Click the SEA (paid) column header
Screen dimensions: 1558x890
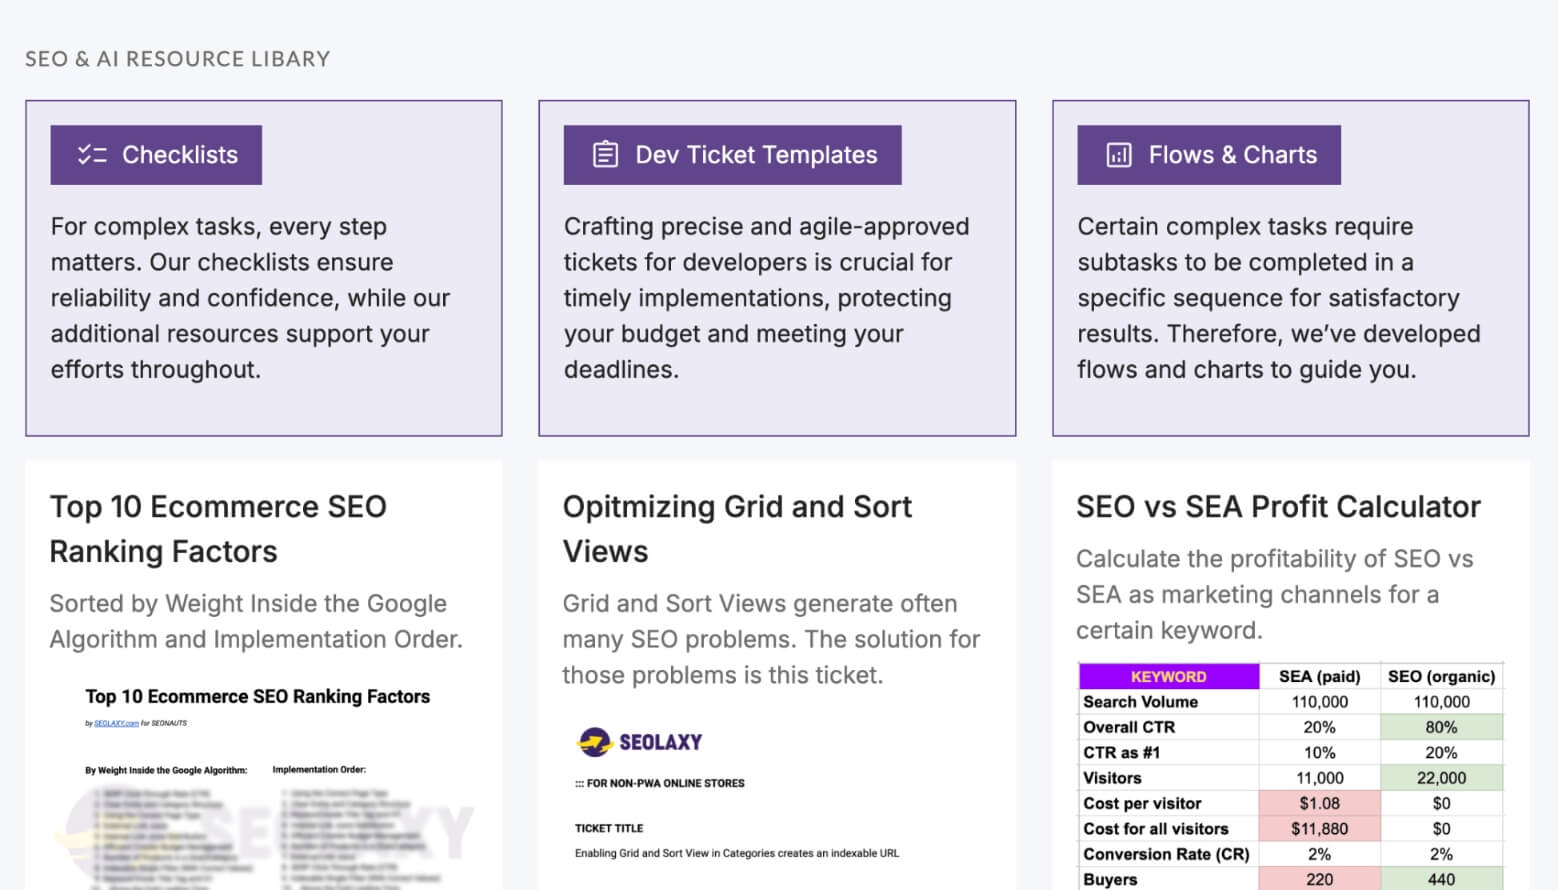point(1319,677)
